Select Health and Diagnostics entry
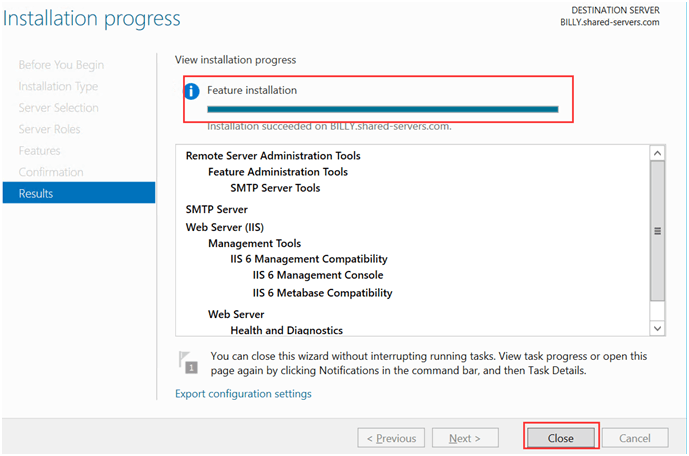 286,330
